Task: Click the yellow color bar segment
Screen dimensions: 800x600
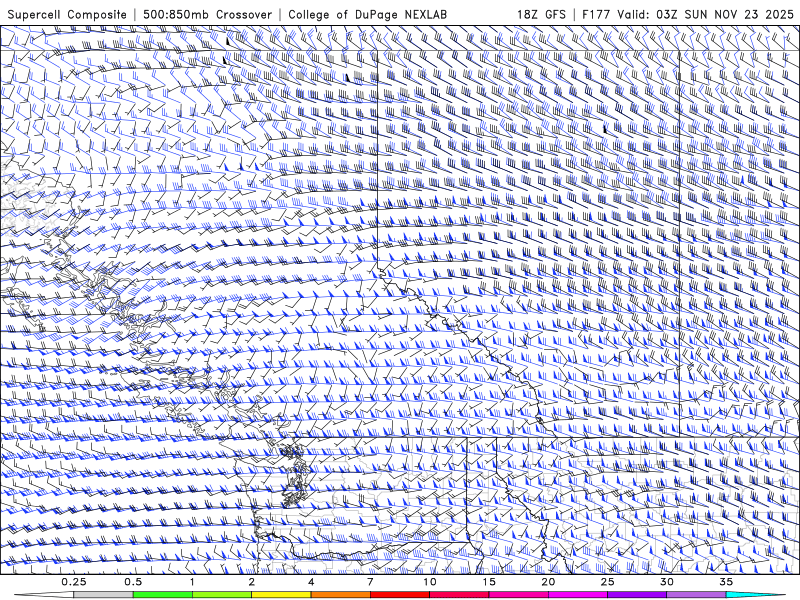Action: (x=281, y=595)
